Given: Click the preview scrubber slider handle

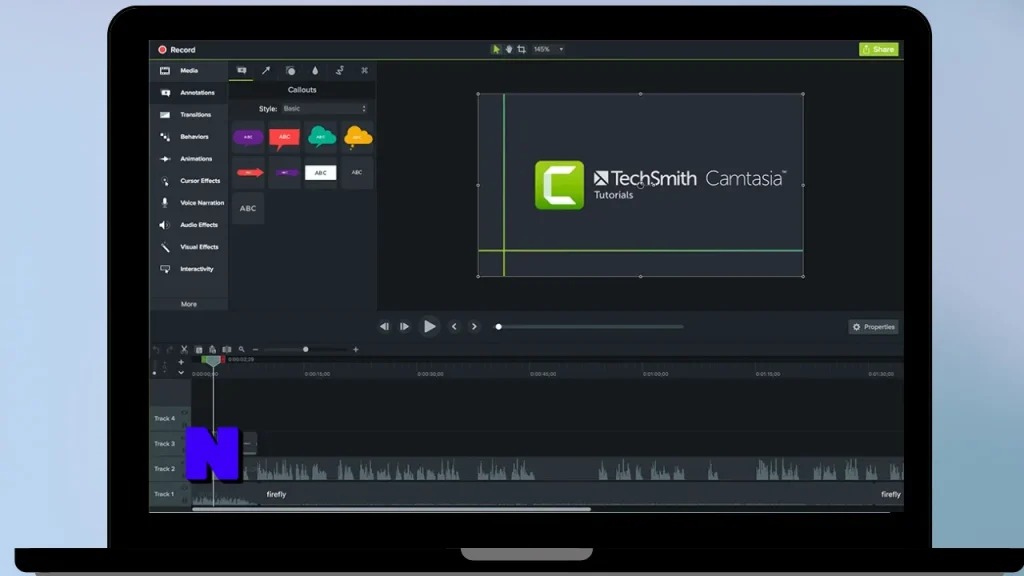Looking at the screenshot, I should click(498, 327).
